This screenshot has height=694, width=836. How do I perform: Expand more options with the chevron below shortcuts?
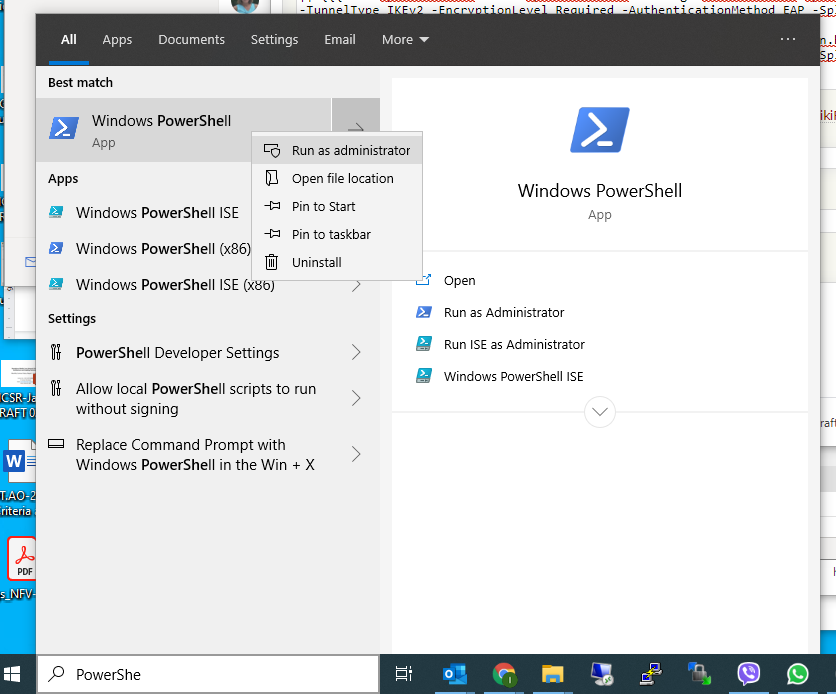pyautogui.click(x=599, y=411)
